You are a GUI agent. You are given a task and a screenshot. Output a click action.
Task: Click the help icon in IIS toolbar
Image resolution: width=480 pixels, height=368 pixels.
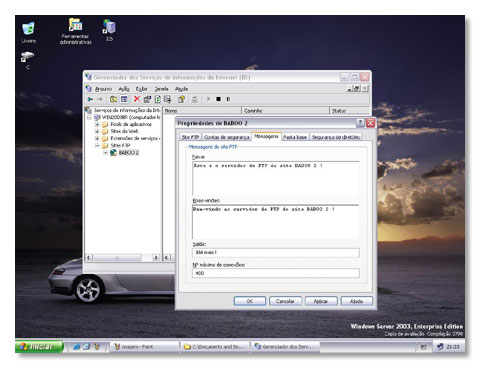pyautogui.click(x=181, y=99)
